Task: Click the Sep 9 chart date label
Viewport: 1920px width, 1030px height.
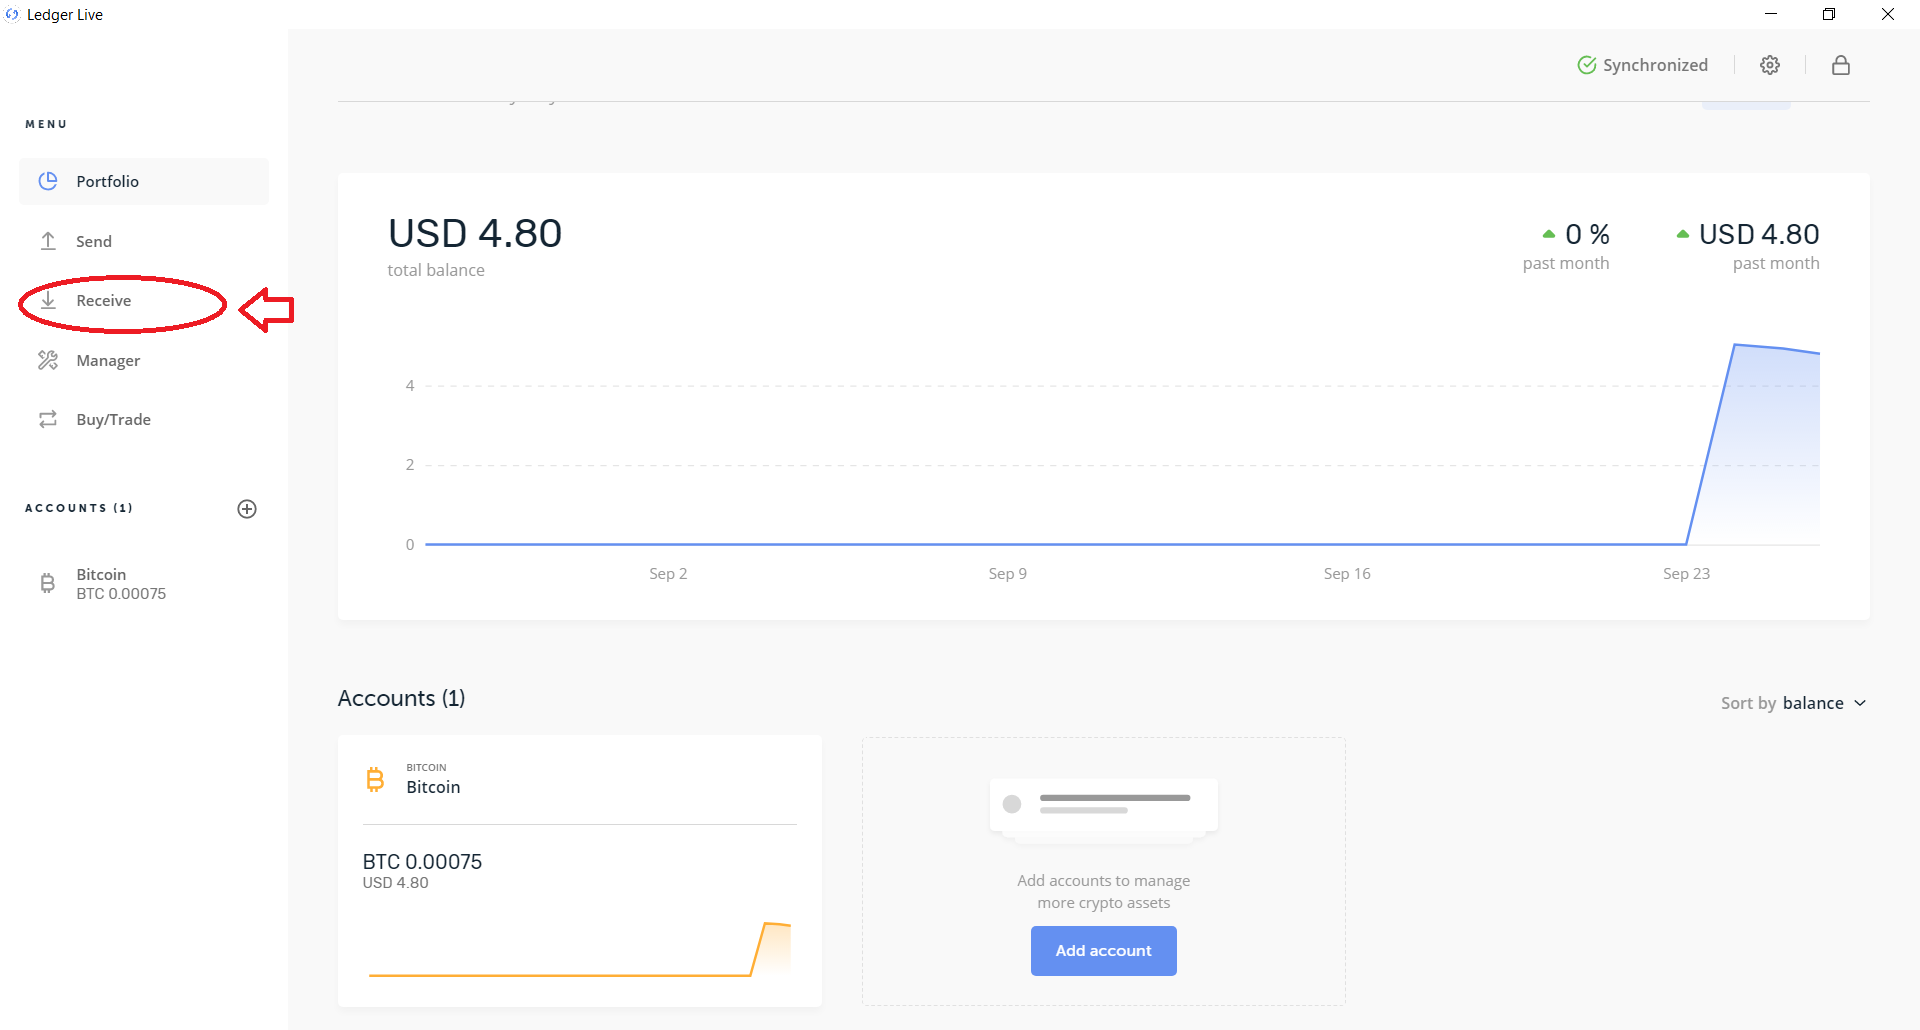Action: coord(1008,574)
